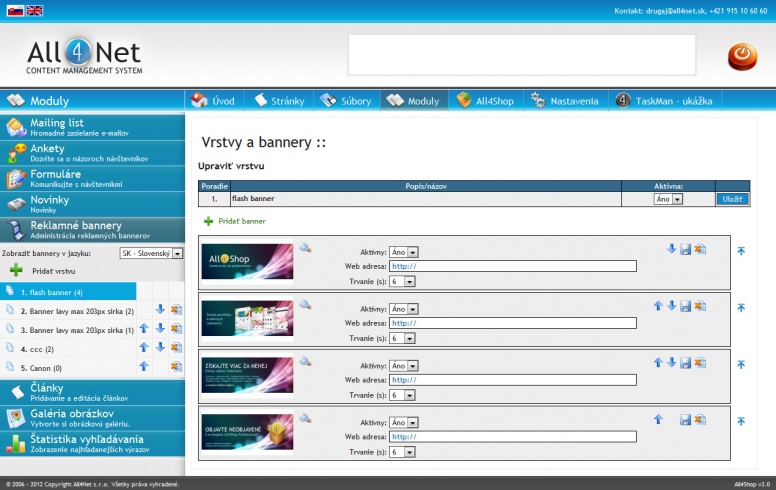The width and height of the screenshot is (776, 490).
Task: Move third banner up using arrow
Action: point(657,363)
